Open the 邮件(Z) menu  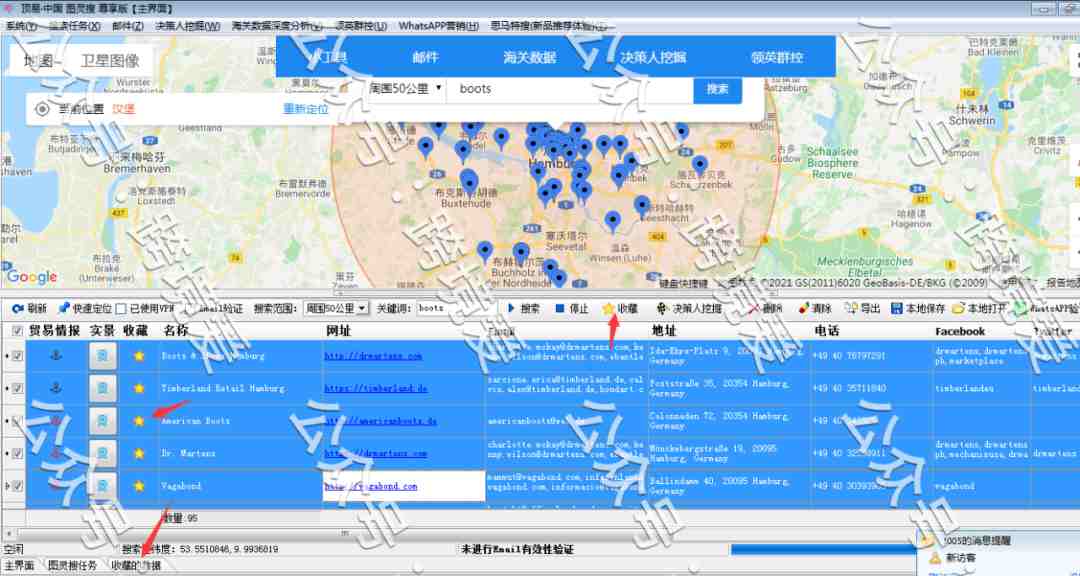pyautogui.click(x=128, y=26)
